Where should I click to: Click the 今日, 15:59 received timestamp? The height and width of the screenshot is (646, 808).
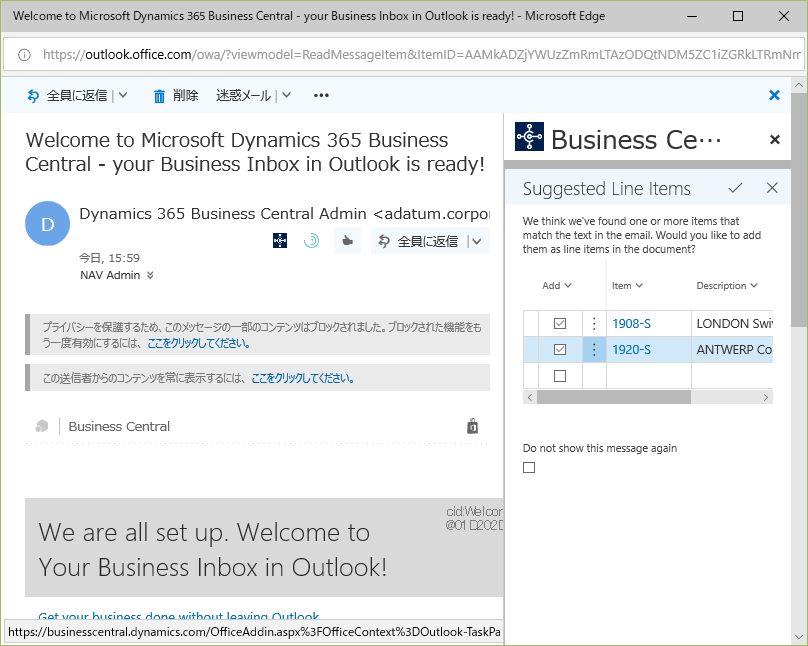109,258
